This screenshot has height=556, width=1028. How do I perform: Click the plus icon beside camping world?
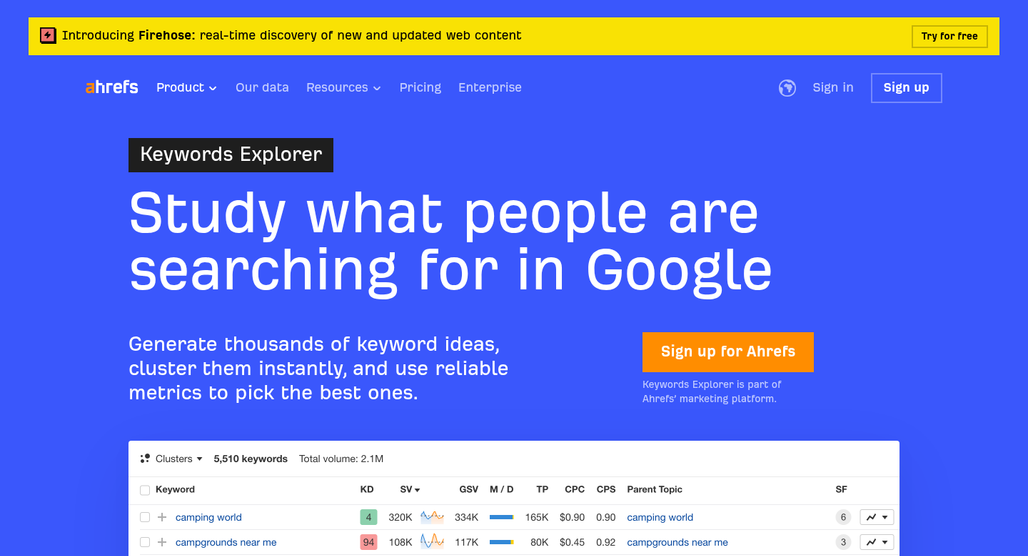click(x=162, y=518)
